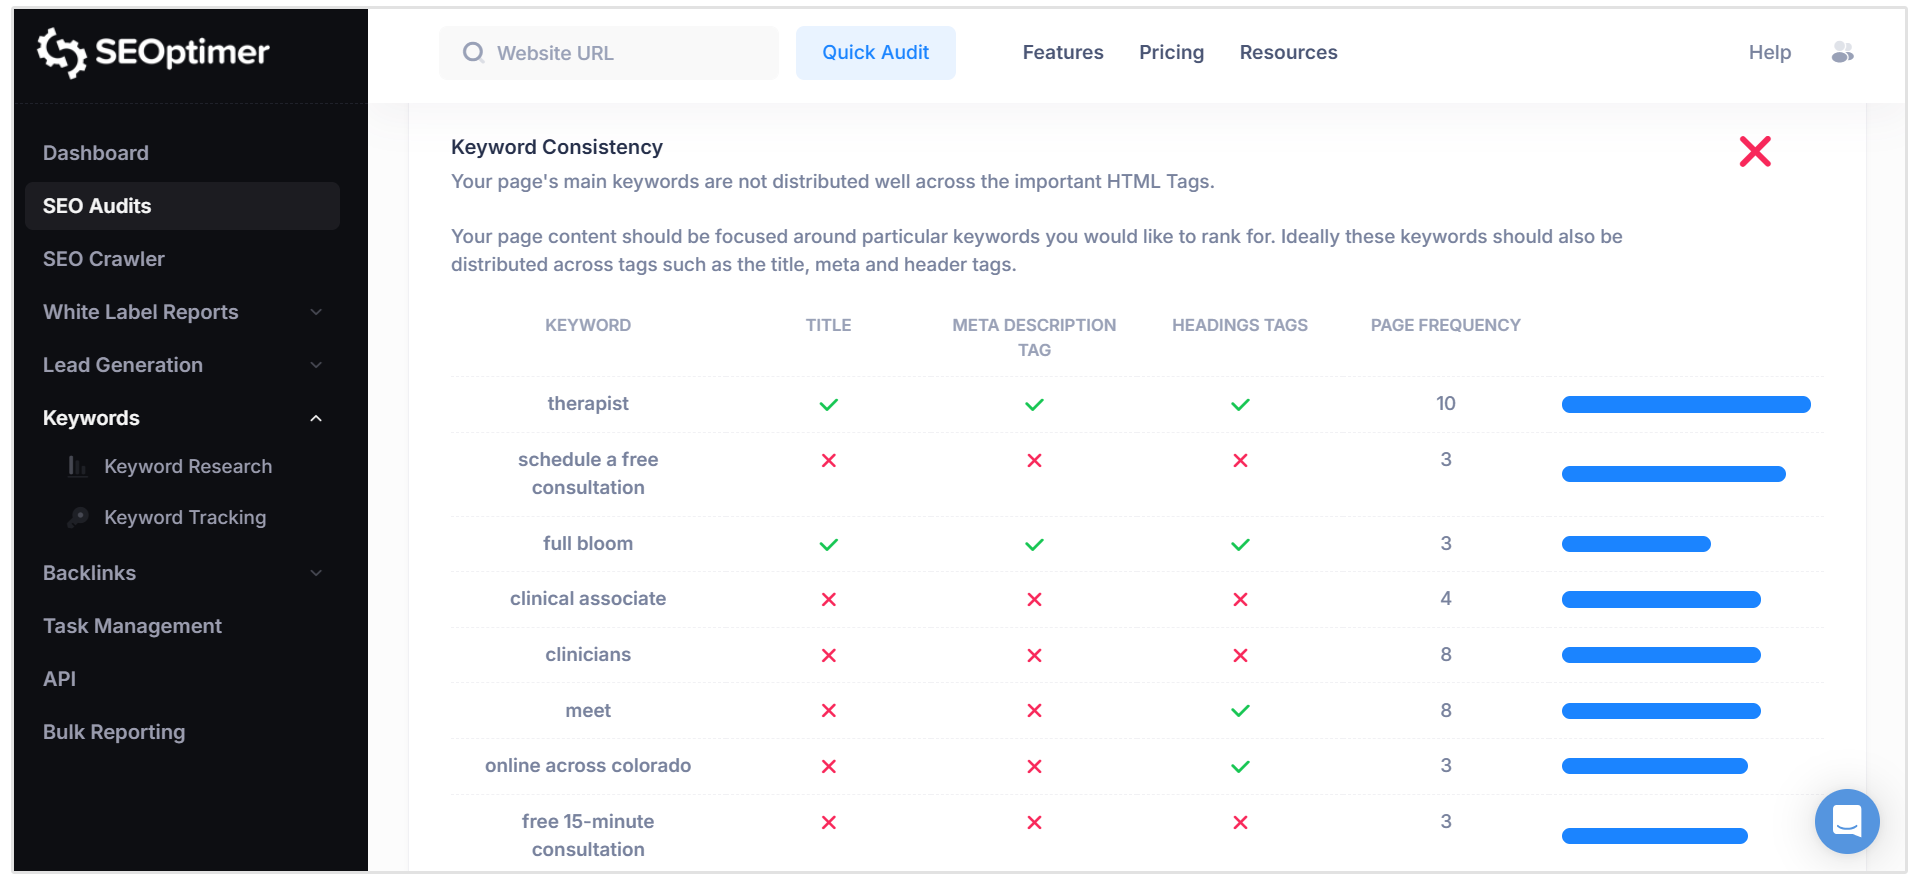The image size is (1920, 880).
Task: Click the SEOptimer brand name text
Action: pyautogui.click(x=182, y=52)
